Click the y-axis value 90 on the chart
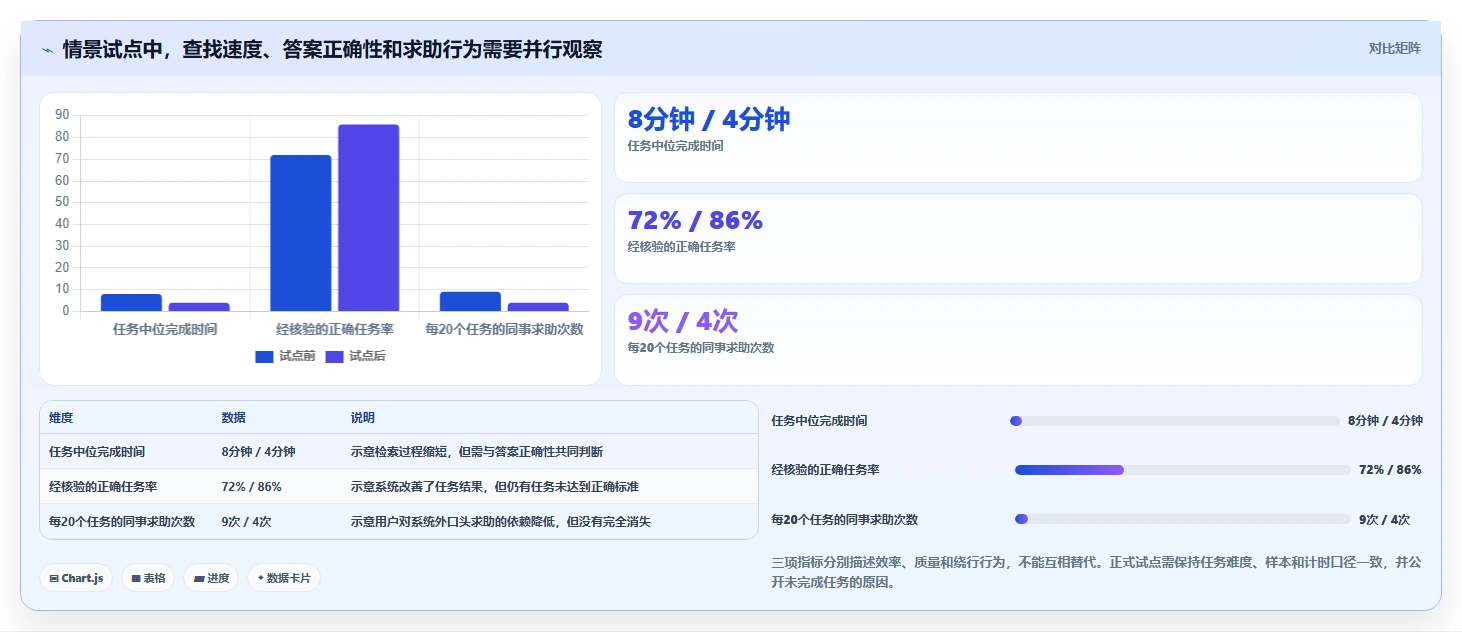1462x632 pixels. coord(62,115)
